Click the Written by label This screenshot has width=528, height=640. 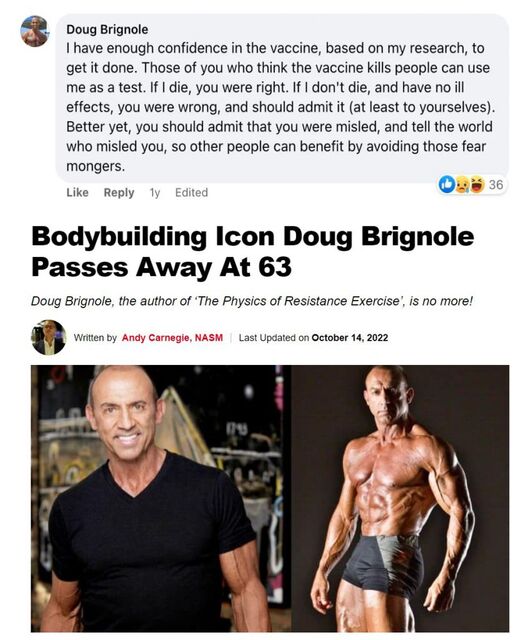click(95, 338)
